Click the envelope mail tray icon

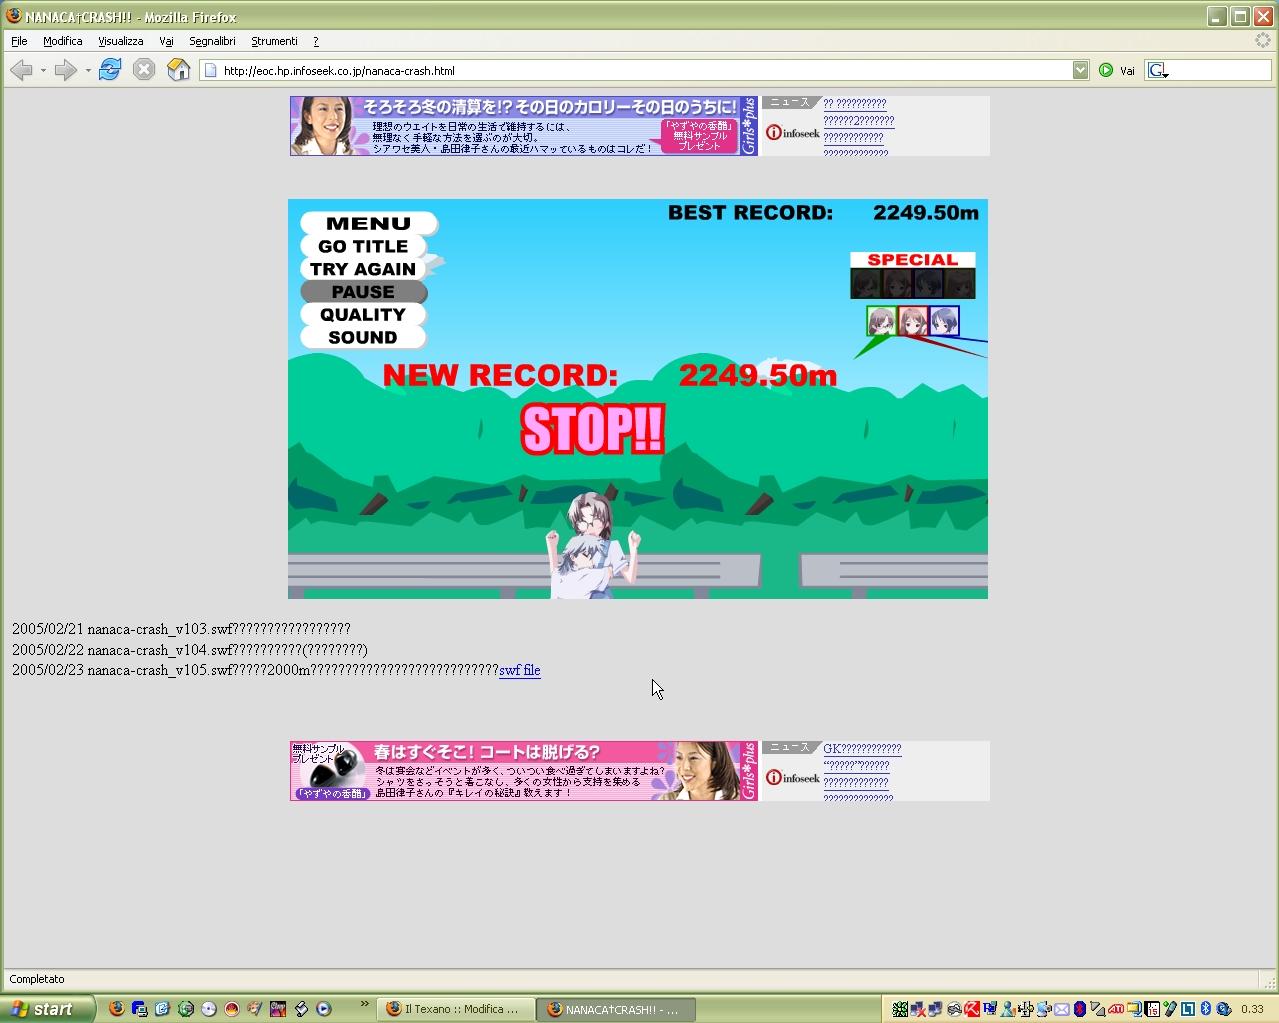coord(1062,1009)
